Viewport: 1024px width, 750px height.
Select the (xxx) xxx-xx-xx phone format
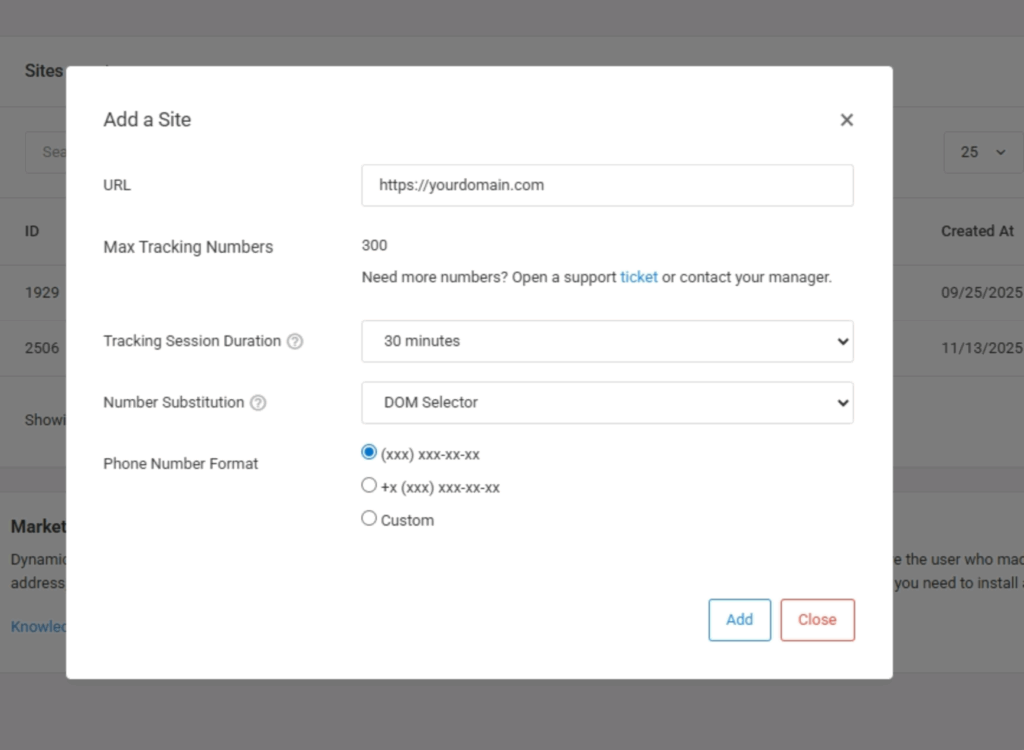coord(369,452)
